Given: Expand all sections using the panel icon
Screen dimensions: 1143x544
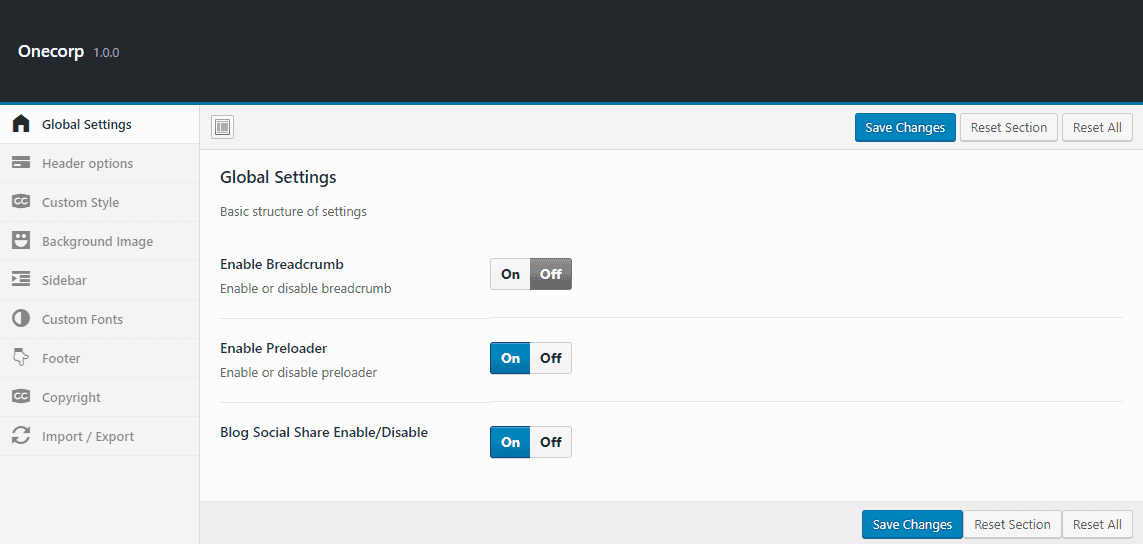Looking at the screenshot, I should [222, 127].
